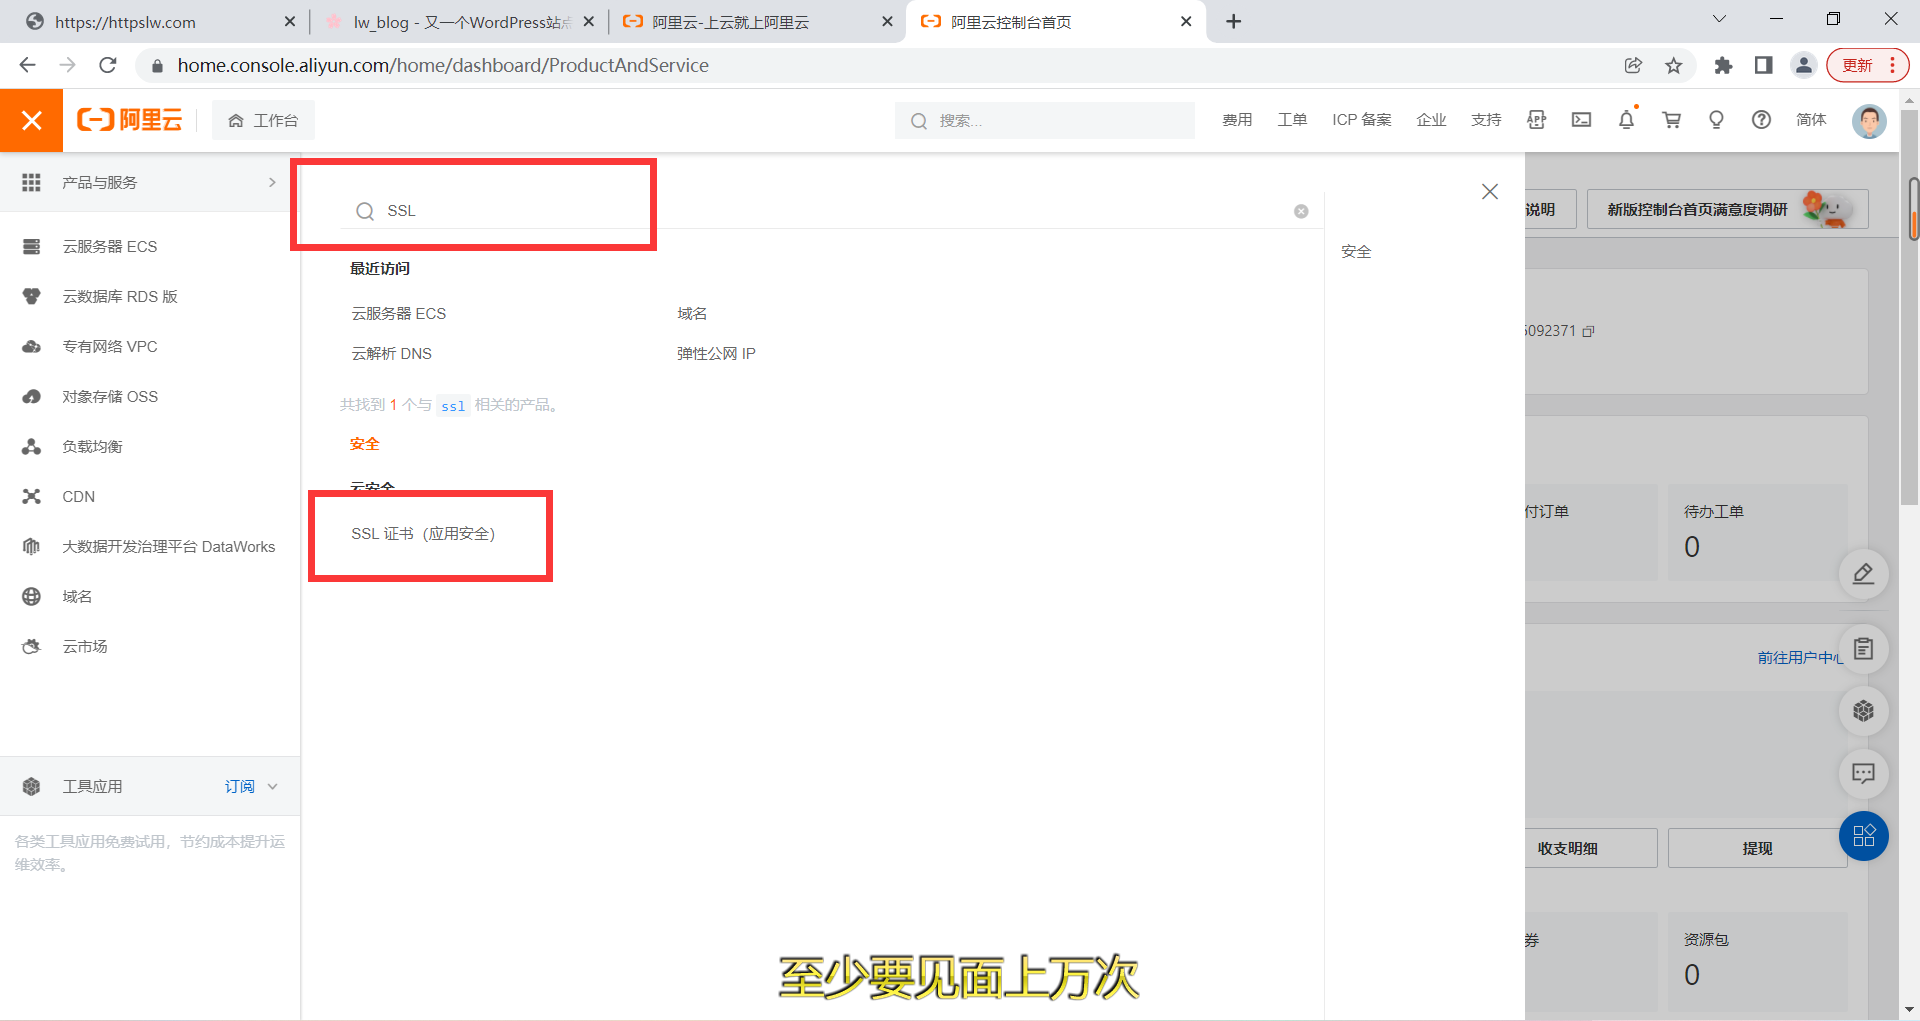Copy the account ID icon
Image resolution: width=1920 pixels, height=1021 pixels.
tap(1588, 331)
